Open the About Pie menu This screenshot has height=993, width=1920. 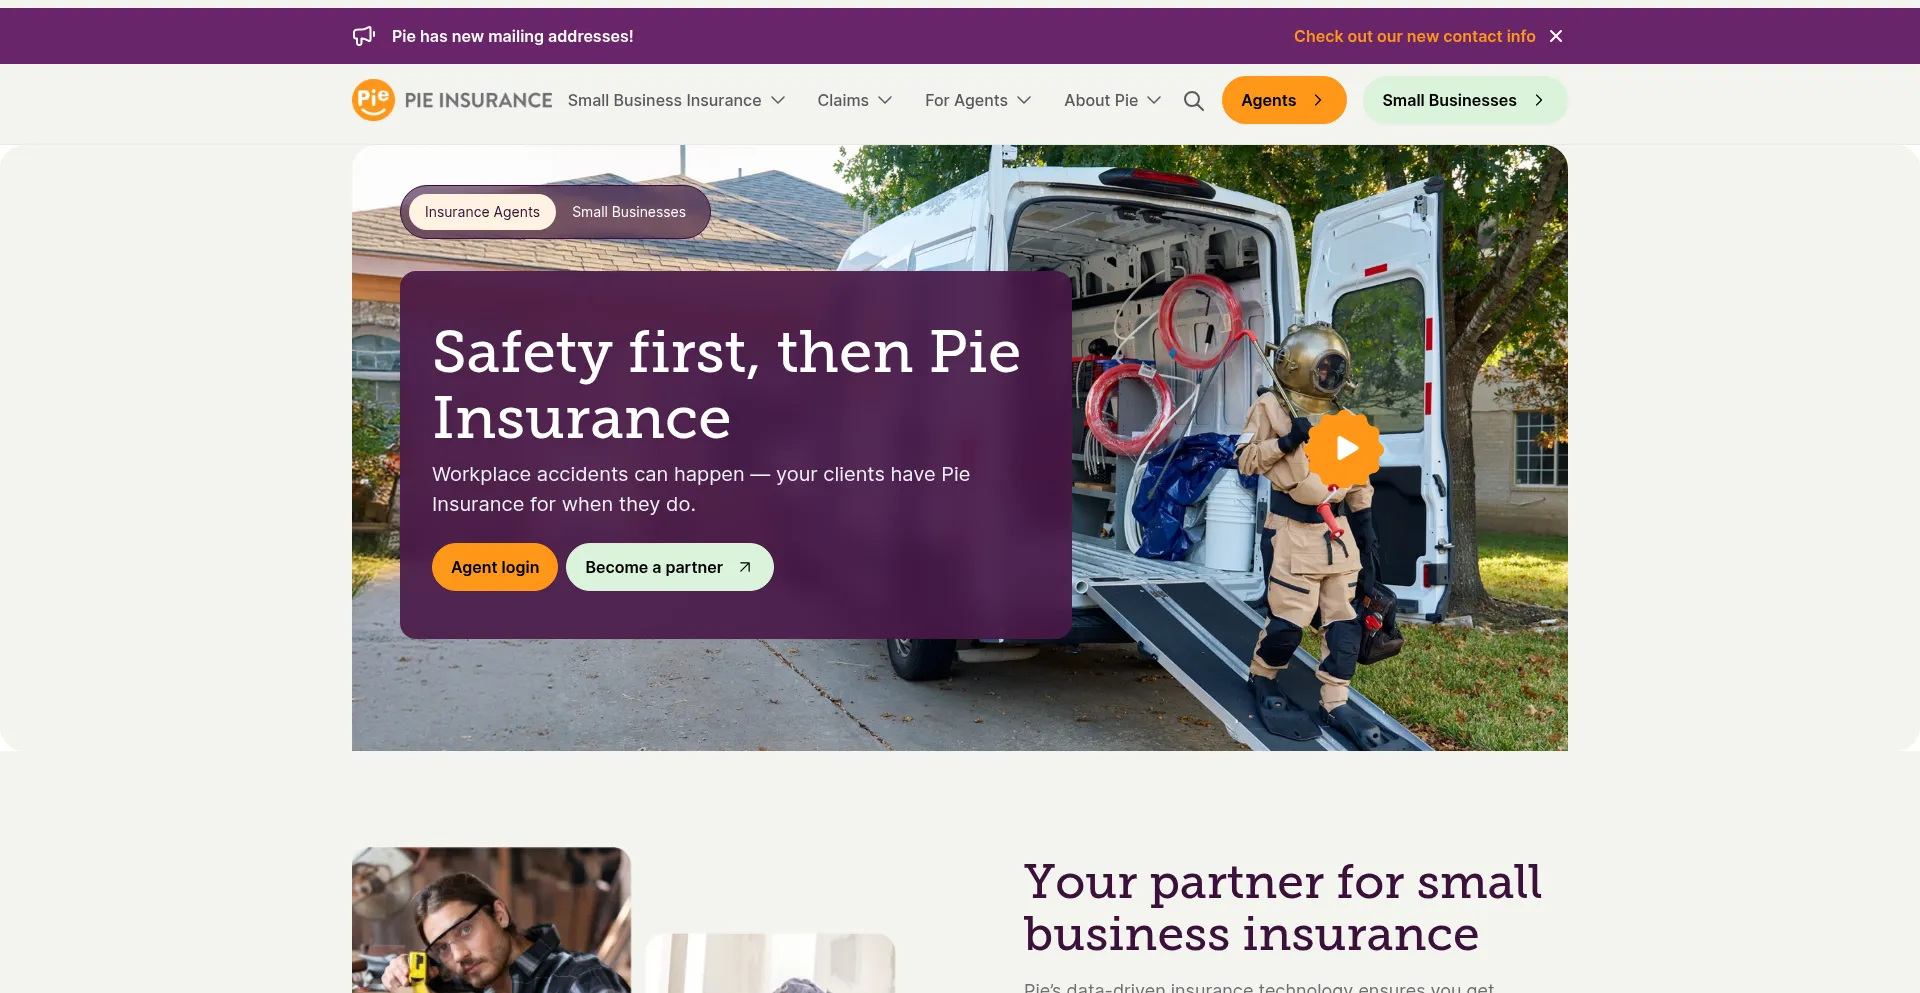point(1113,100)
